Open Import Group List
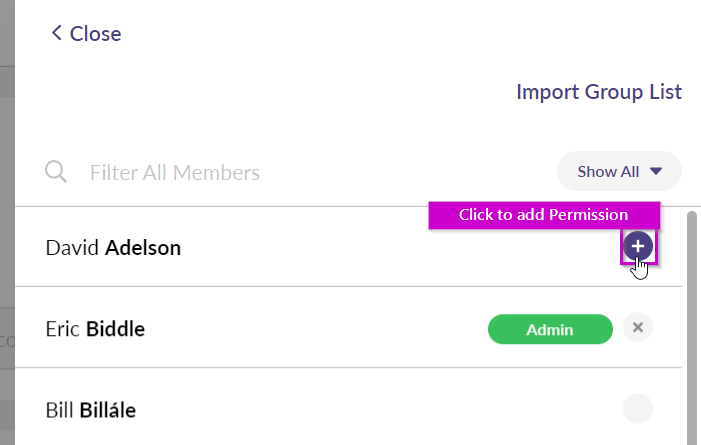701x445 pixels. tap(599, 92)
